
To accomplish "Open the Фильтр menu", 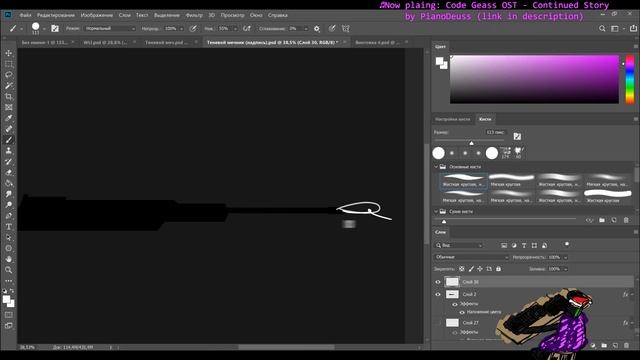I will point(194,15).
